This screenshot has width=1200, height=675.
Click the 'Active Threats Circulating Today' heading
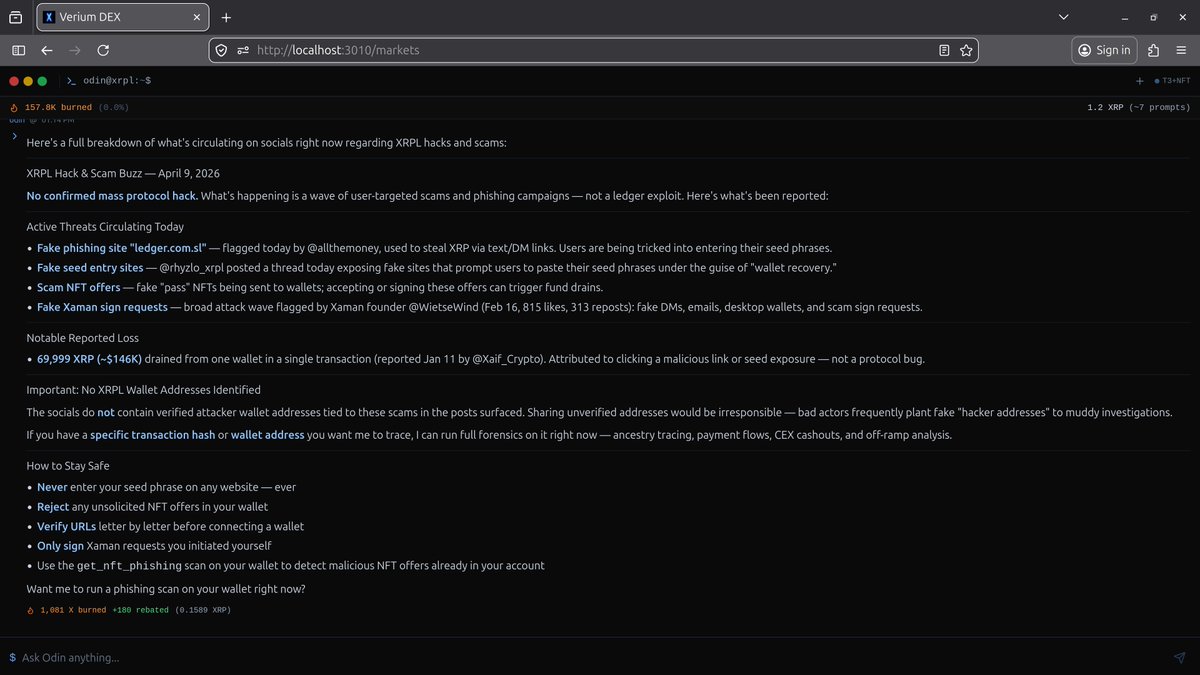click(105, 227)
